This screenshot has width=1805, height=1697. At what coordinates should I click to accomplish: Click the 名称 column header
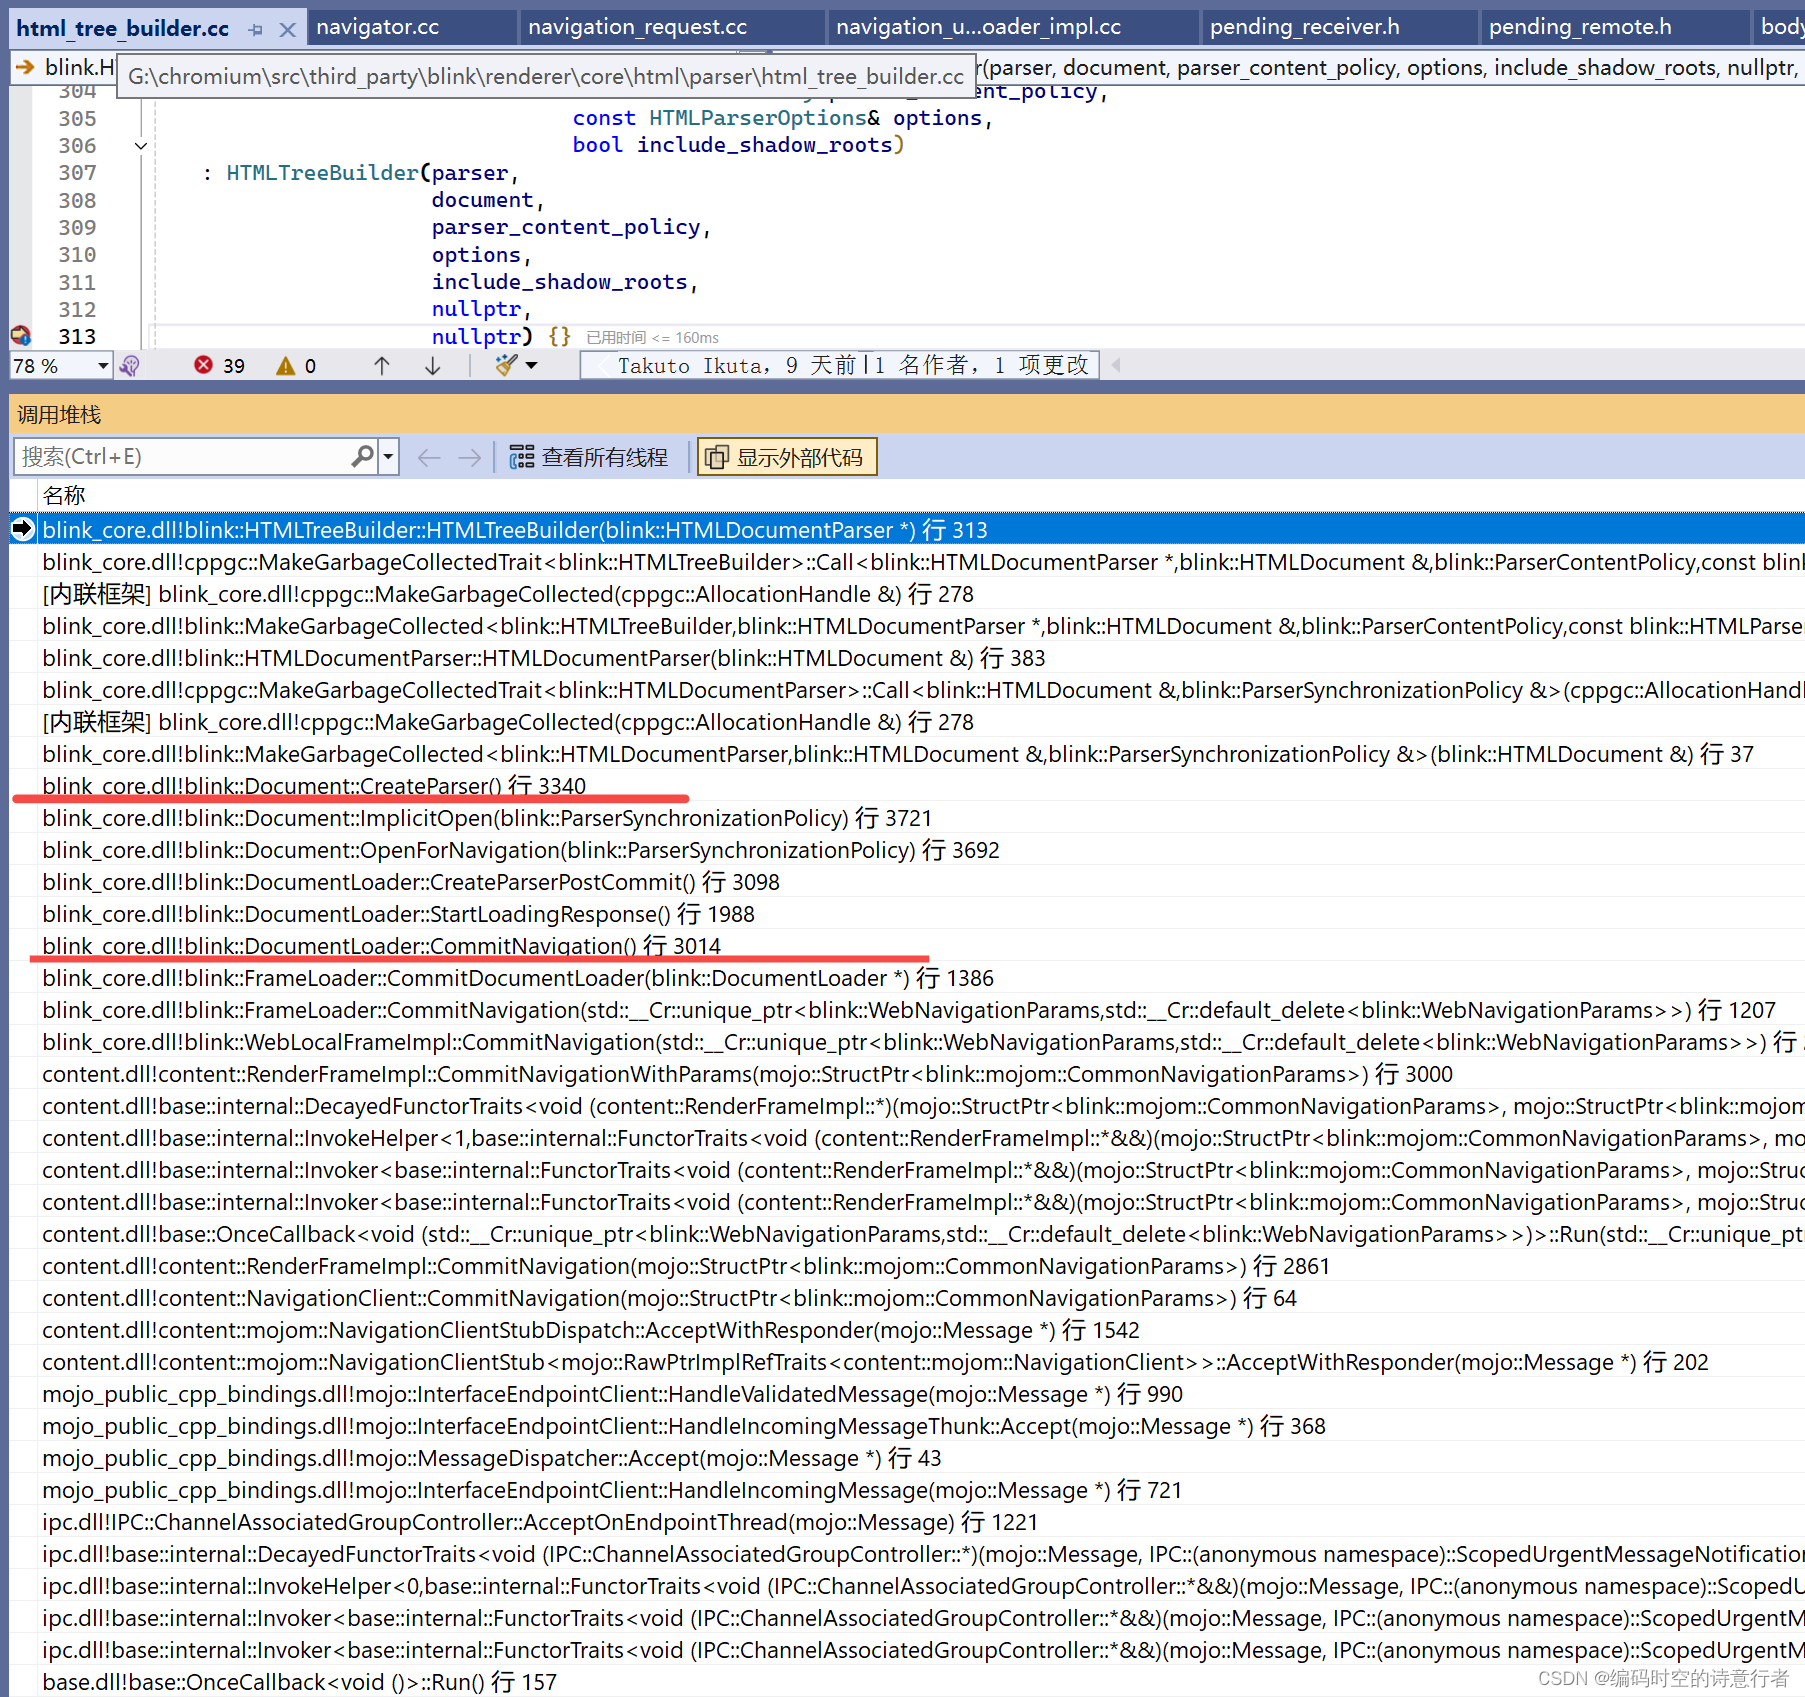coord(64,495)
